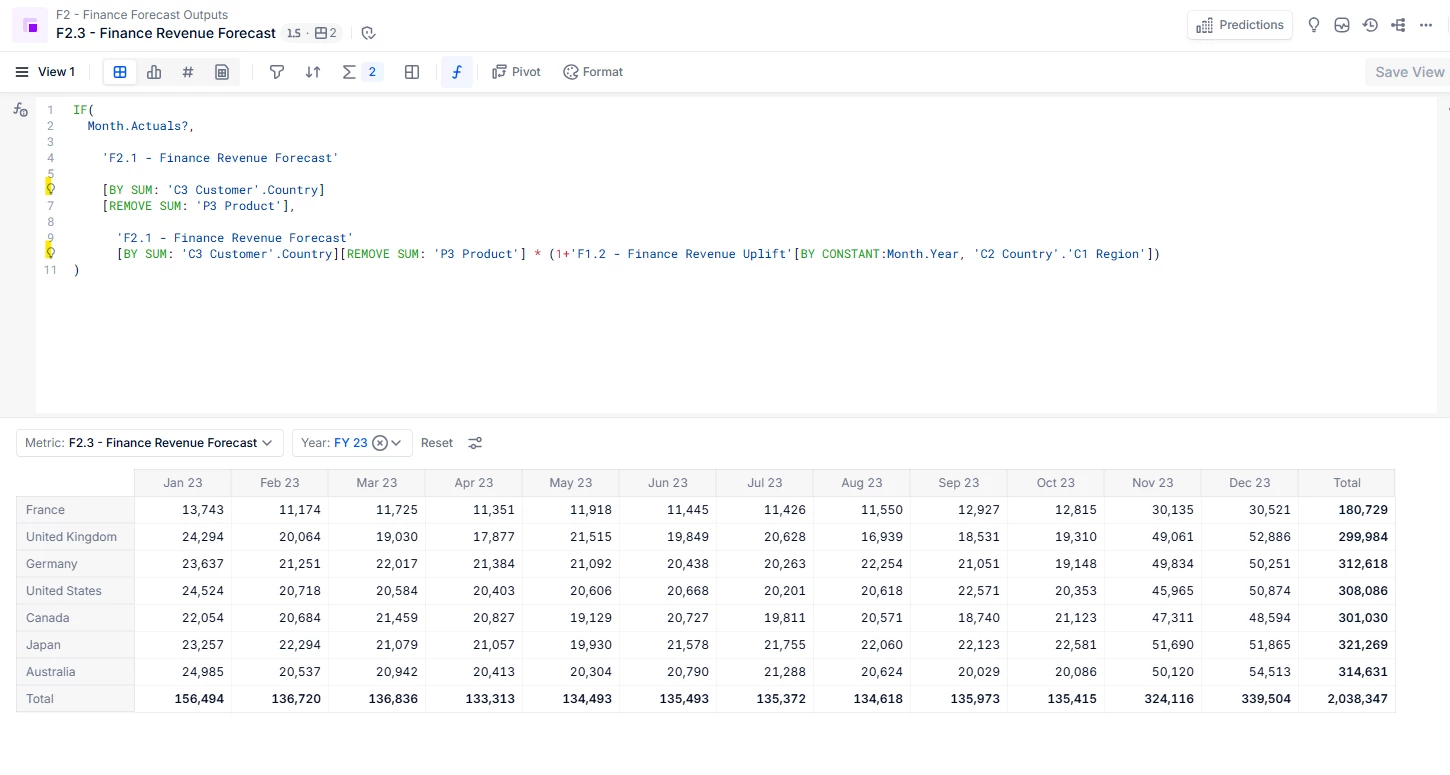Screen dimensions: 1450x775
Task: Reset the applied filters
Action: coord(437,443)
